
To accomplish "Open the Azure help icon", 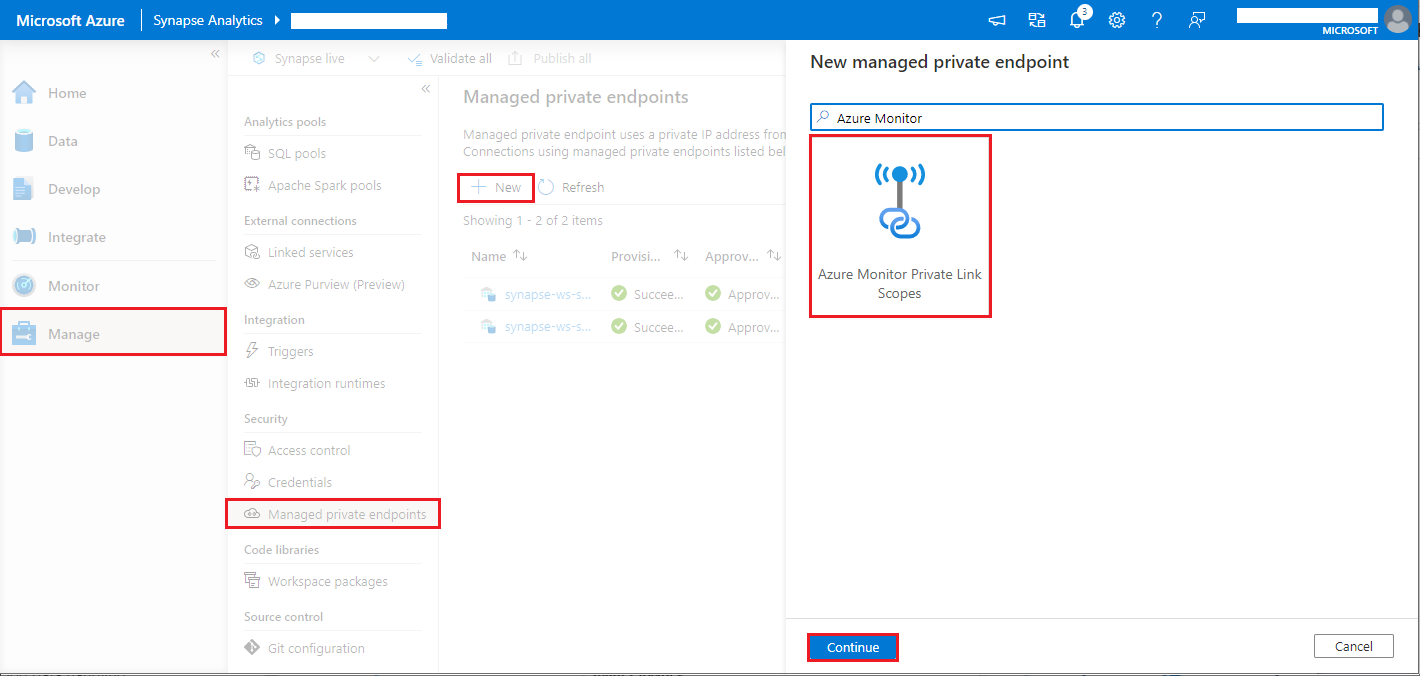I will click(1156, 20).
